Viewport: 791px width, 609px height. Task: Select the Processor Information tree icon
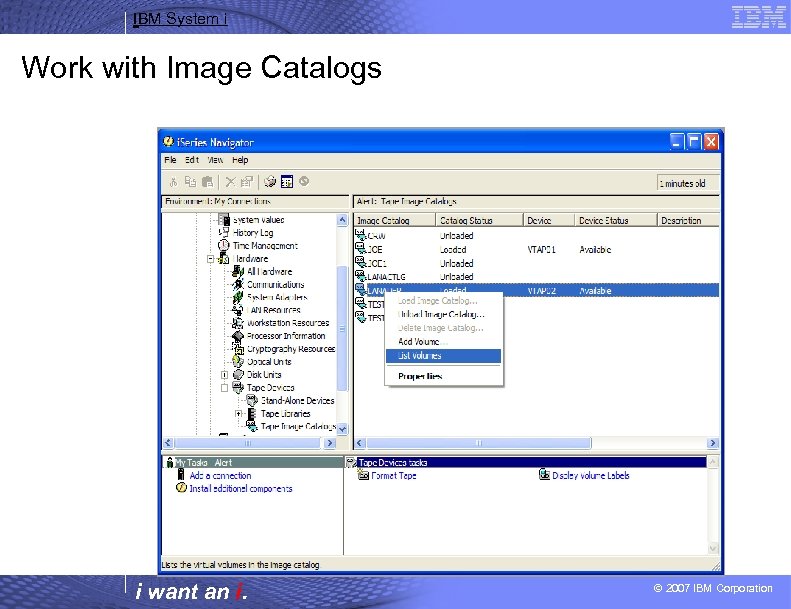[238, 336]
